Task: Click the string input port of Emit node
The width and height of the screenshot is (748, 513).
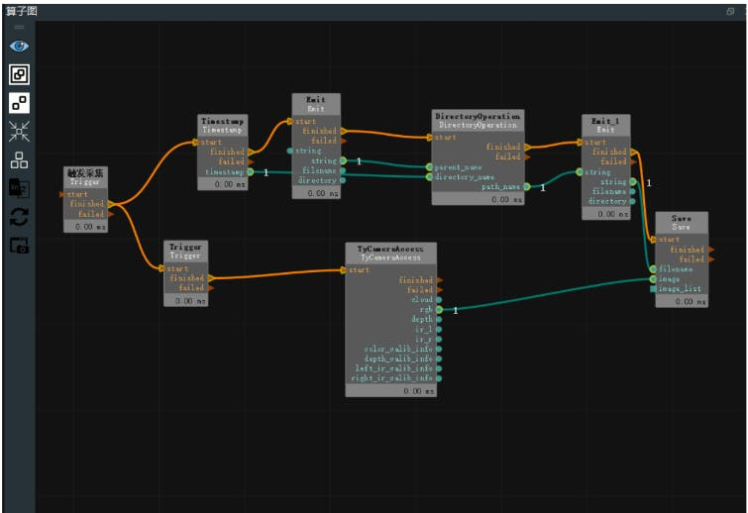Action: [x=290, y=151]
